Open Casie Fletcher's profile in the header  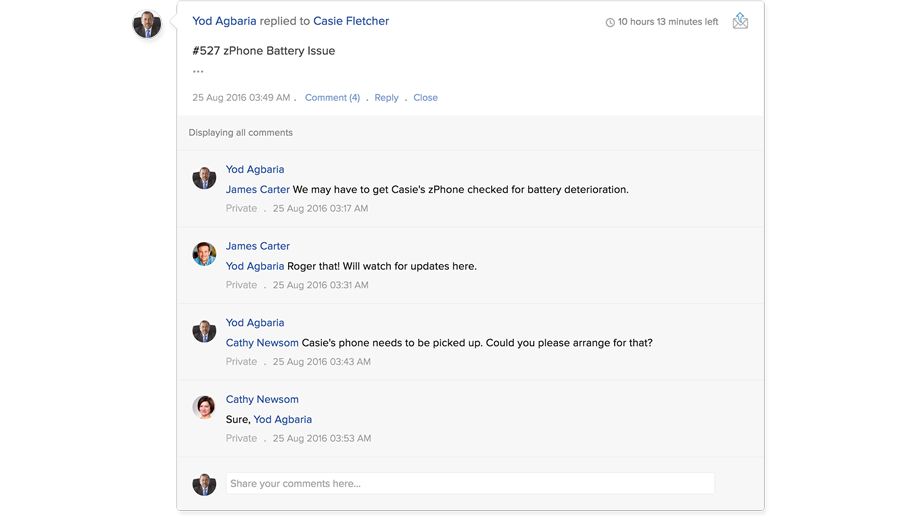pyautogui.click(x=351, y=21)
